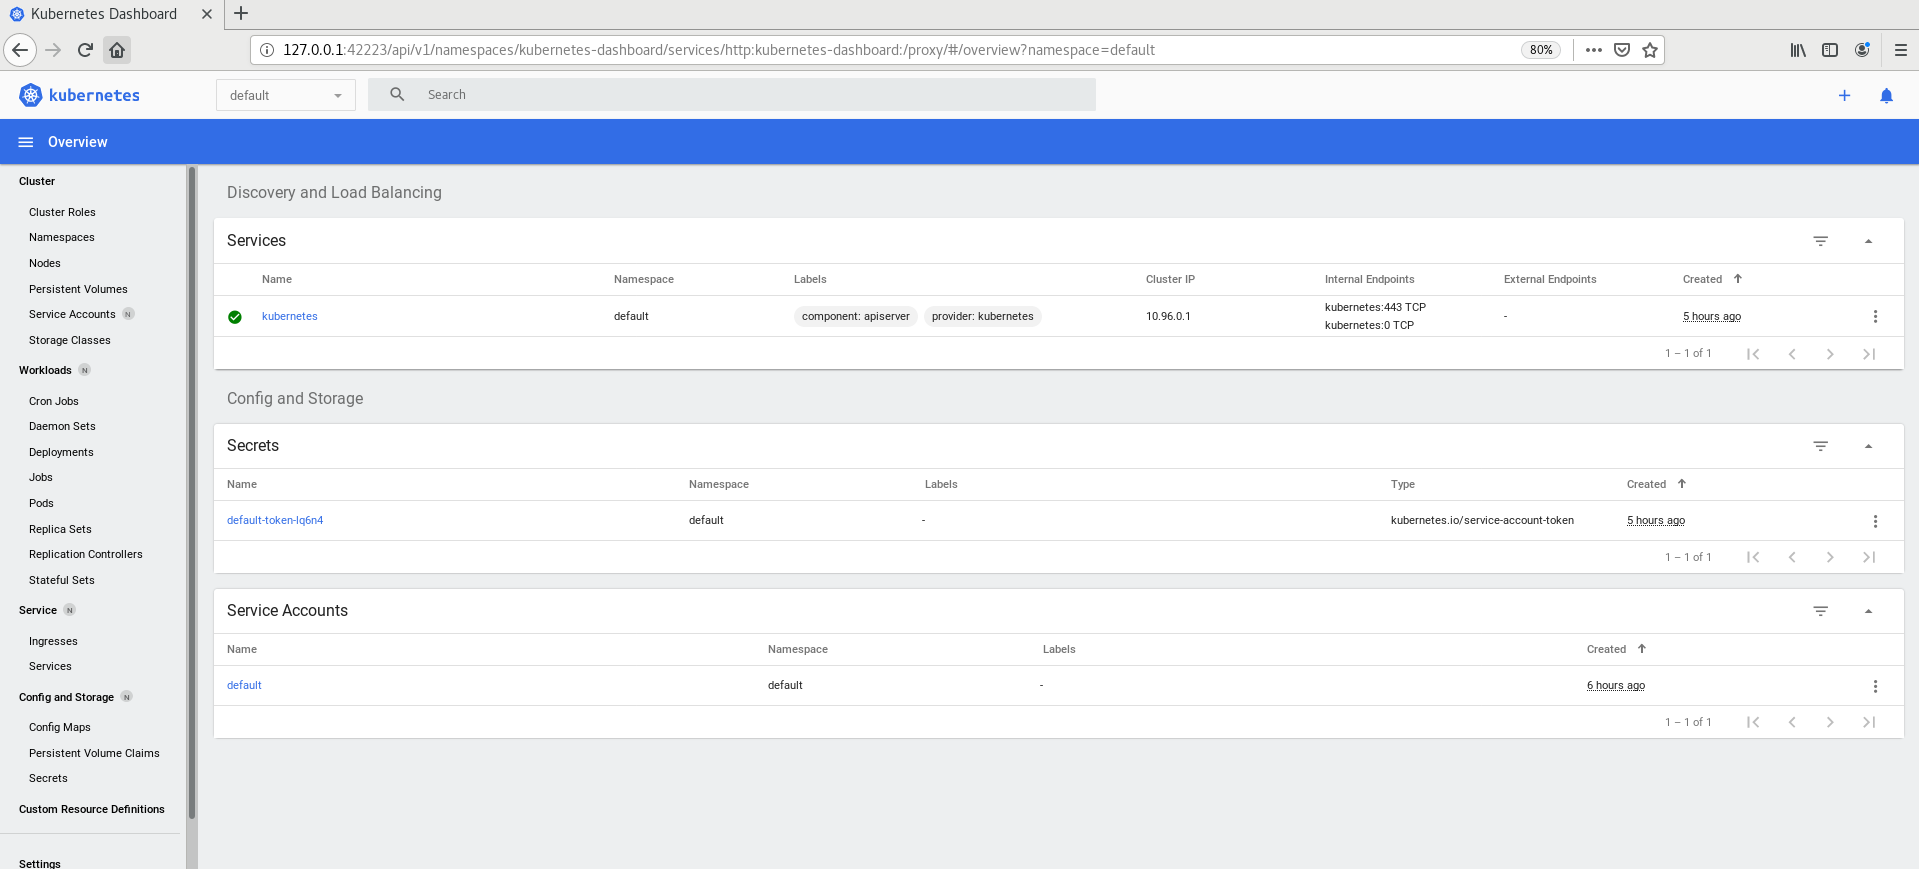The height and width of the screenshot is (869, 1919).
Task: Open the hamburger navigation menu
Action: (x=26, y=142)
